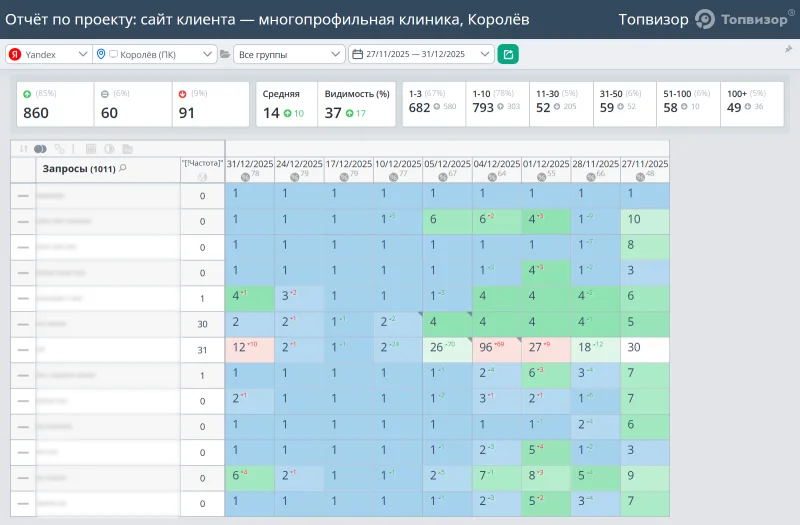Click the frequency value 30 cell
This screenshot has height=525, width=800.
(x=203, y=324)
